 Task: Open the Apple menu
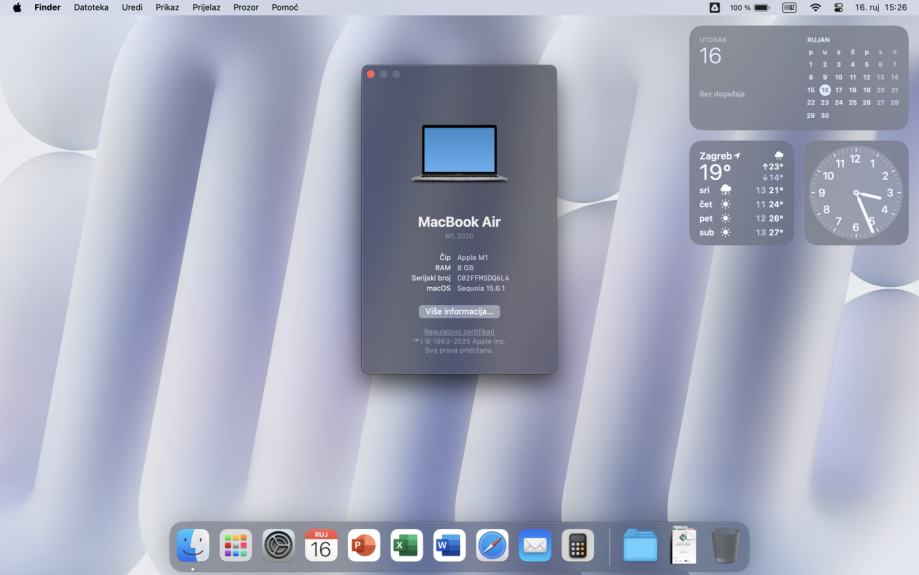(x=17, y=7)
